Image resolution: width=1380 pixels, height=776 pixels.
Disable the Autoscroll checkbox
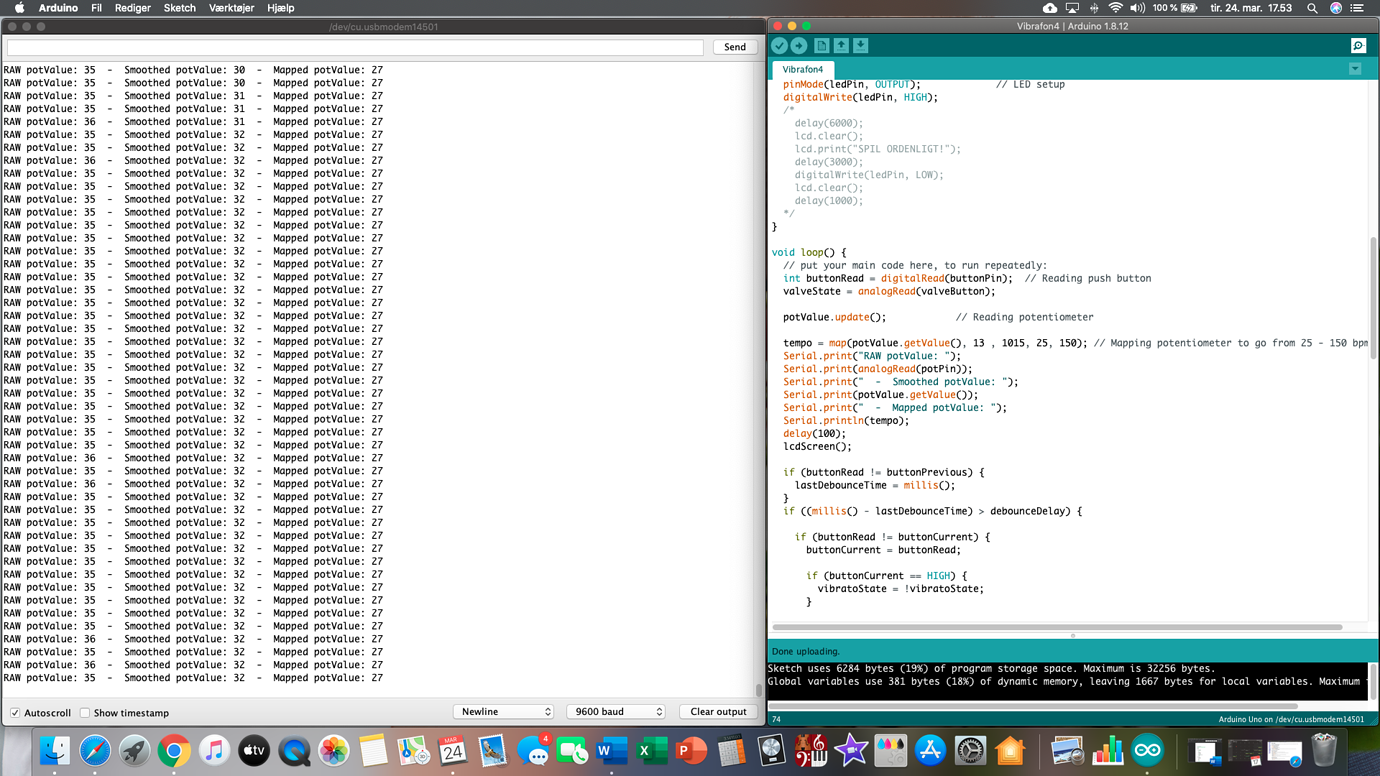15,713
